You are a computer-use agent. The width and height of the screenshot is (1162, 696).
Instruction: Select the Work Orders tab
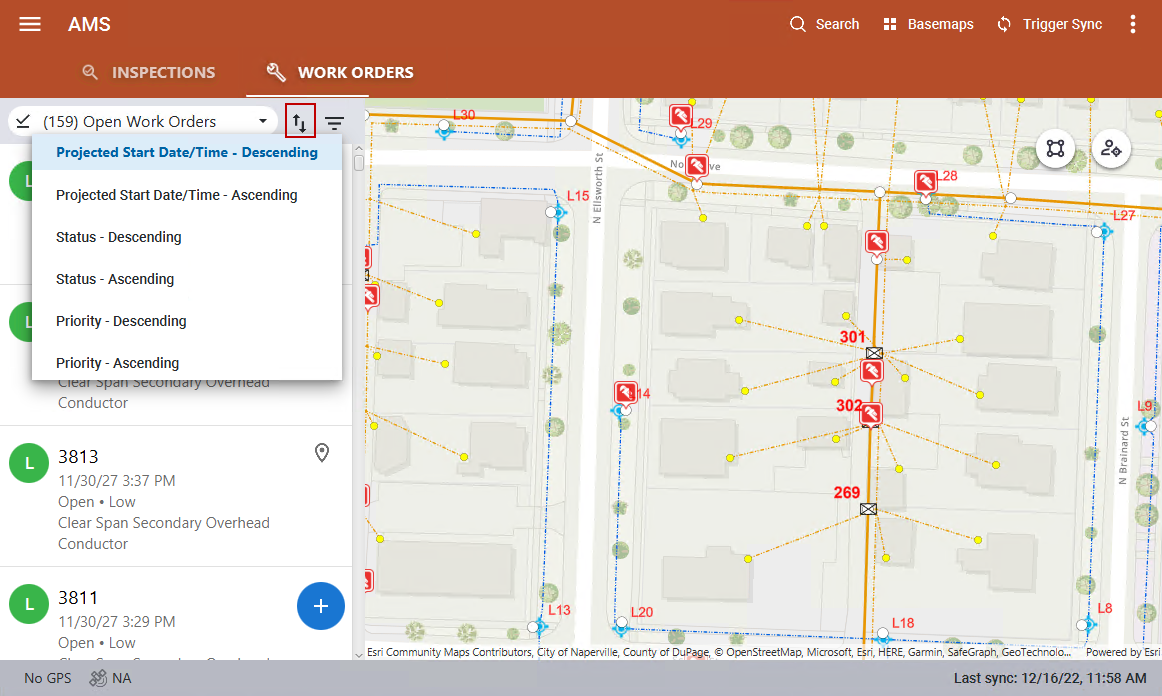coord(340,72)
